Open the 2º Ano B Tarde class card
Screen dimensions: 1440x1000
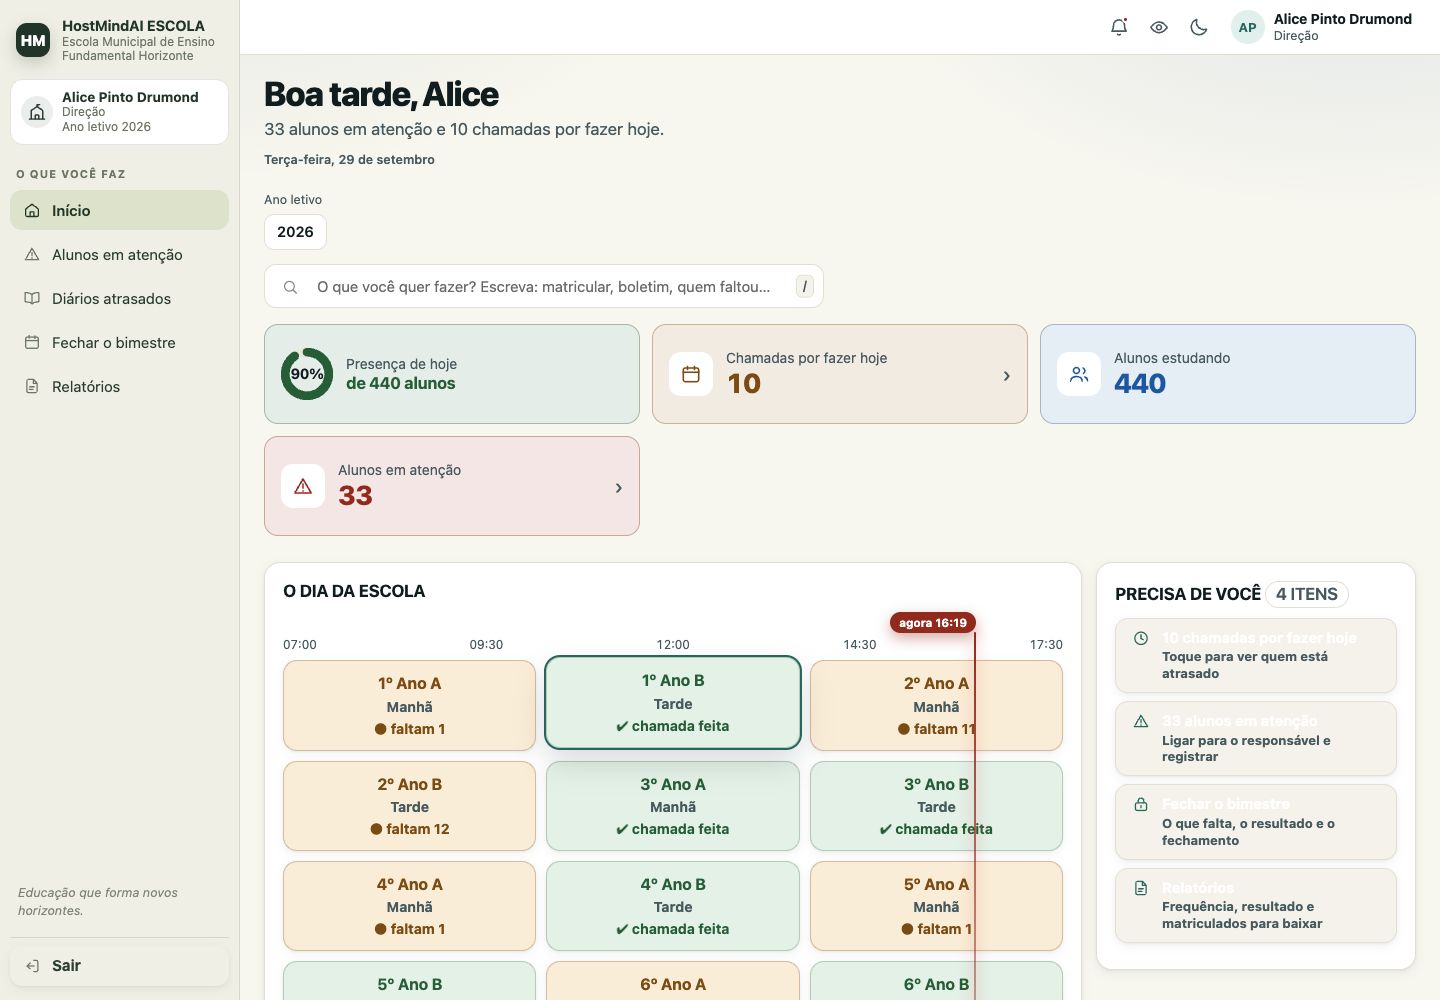tap(409, 806)
